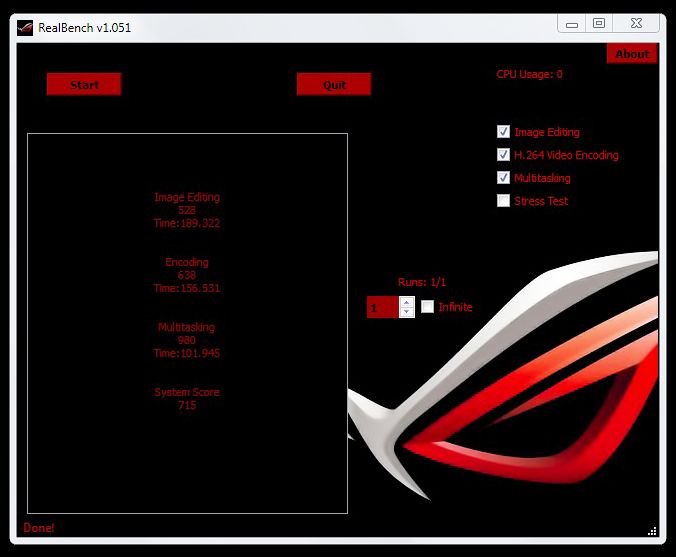
Task: Click the Image Editing score '528'
Action: (187, 210)
